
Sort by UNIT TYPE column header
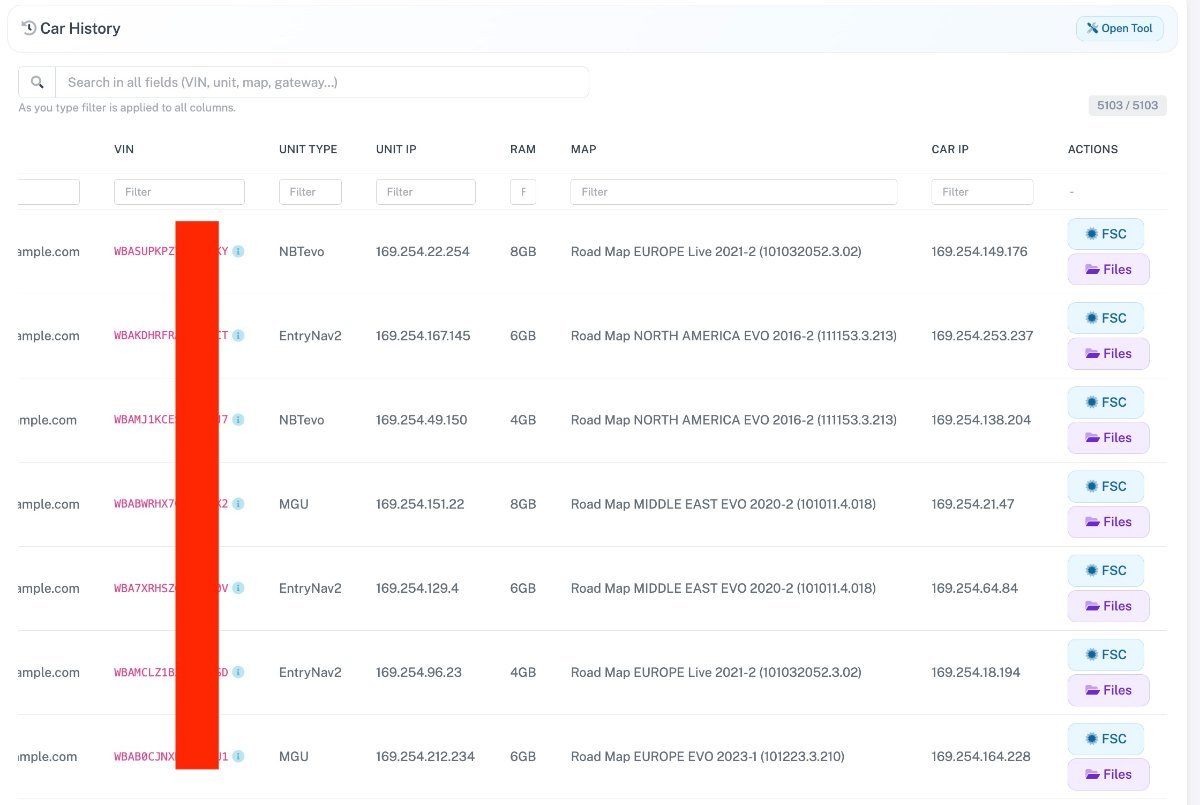click(308, 149)
